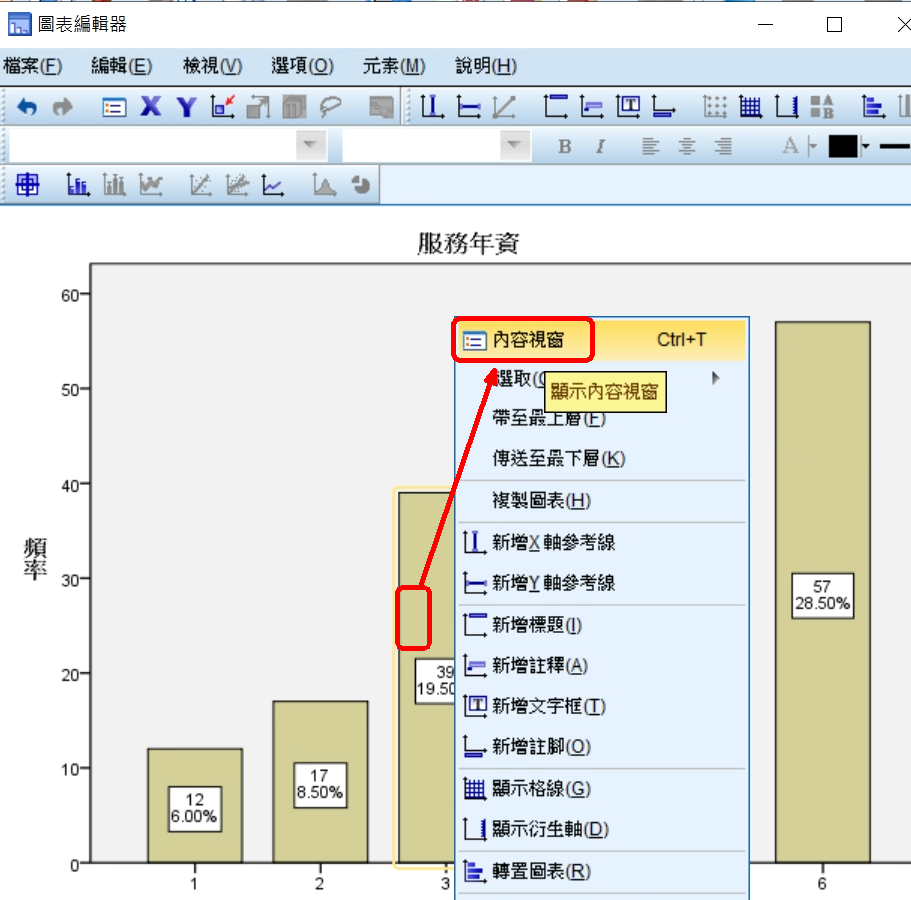911x900 pixels.
Task: Click the insert text box toolbar icon
Action: click(x=628, y=107)
